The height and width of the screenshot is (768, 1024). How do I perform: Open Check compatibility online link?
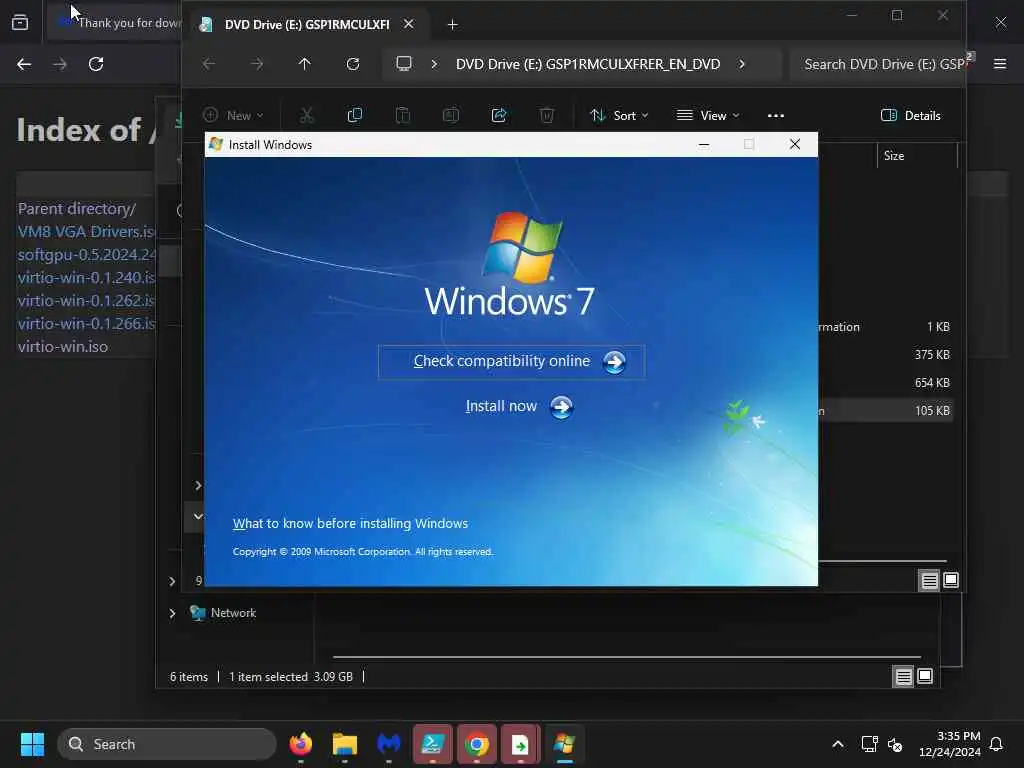[511, 362]
